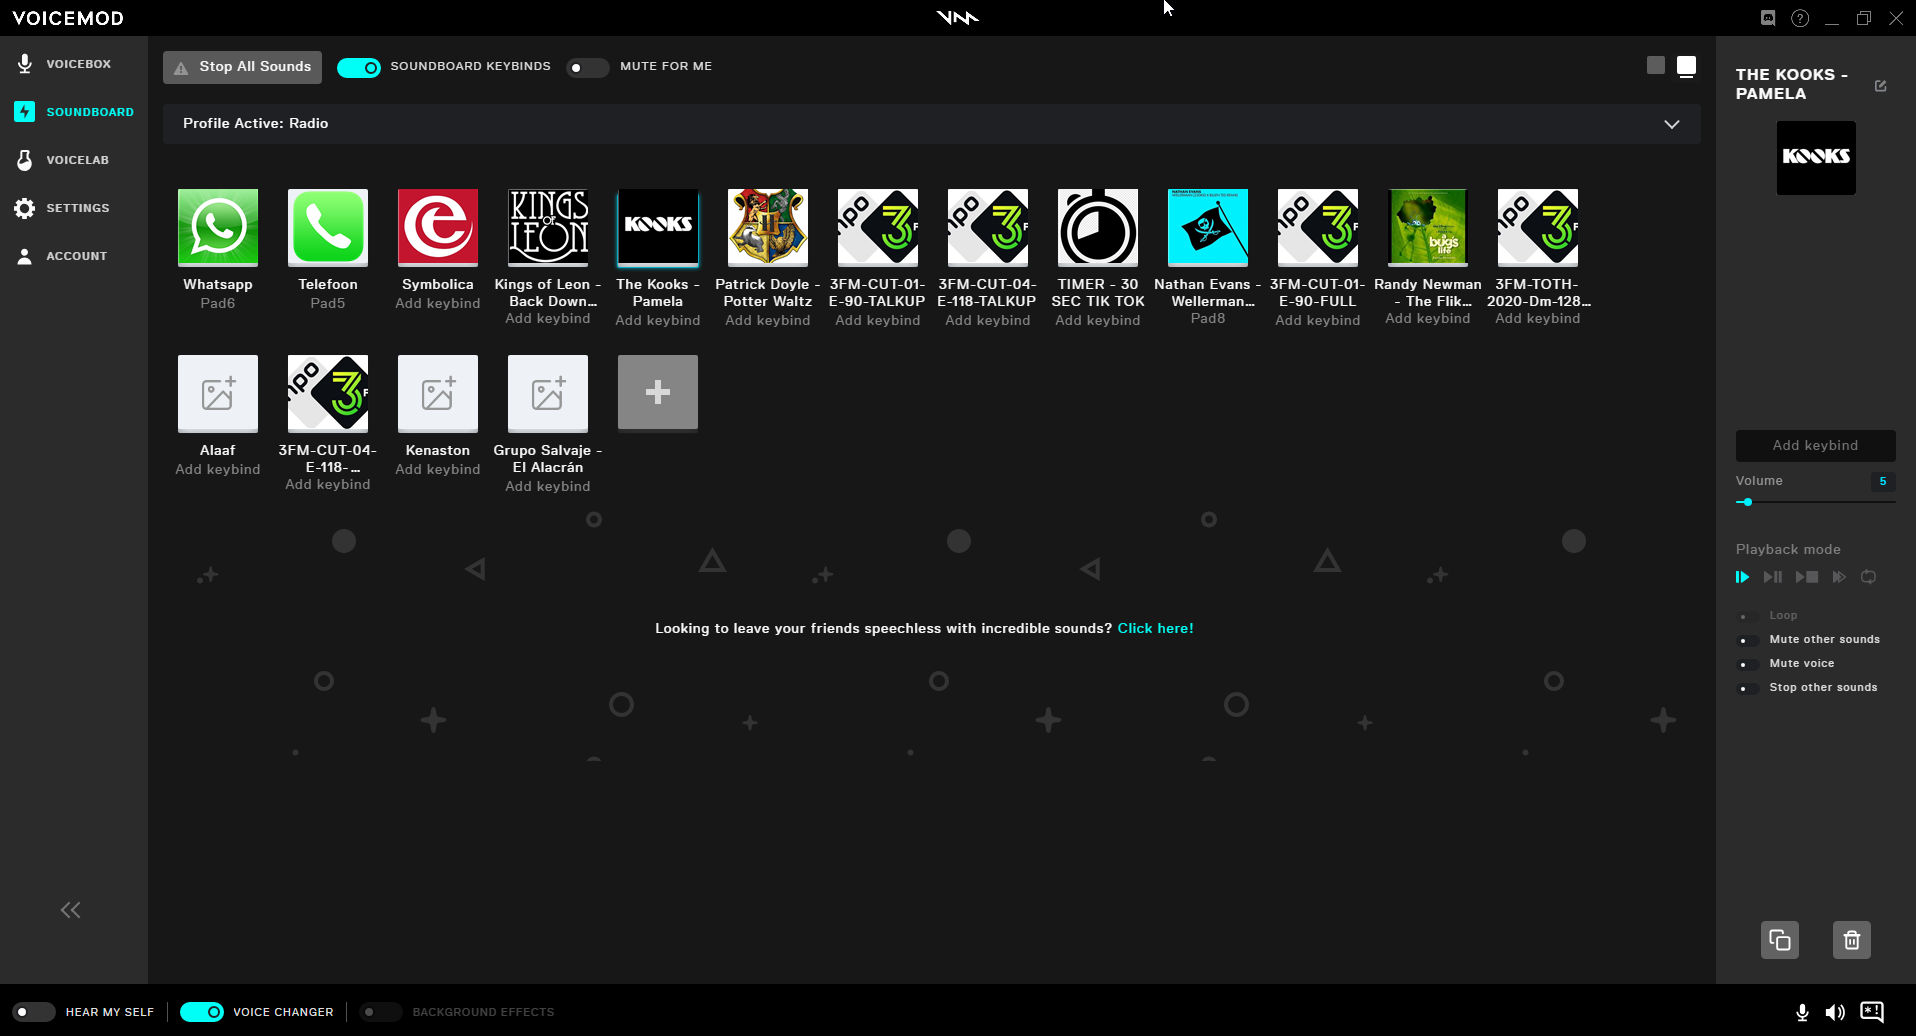Open the Voicebox section
Image resolution: width=1916 pixels, height=1036 pixels.
[x=78, y=64]
